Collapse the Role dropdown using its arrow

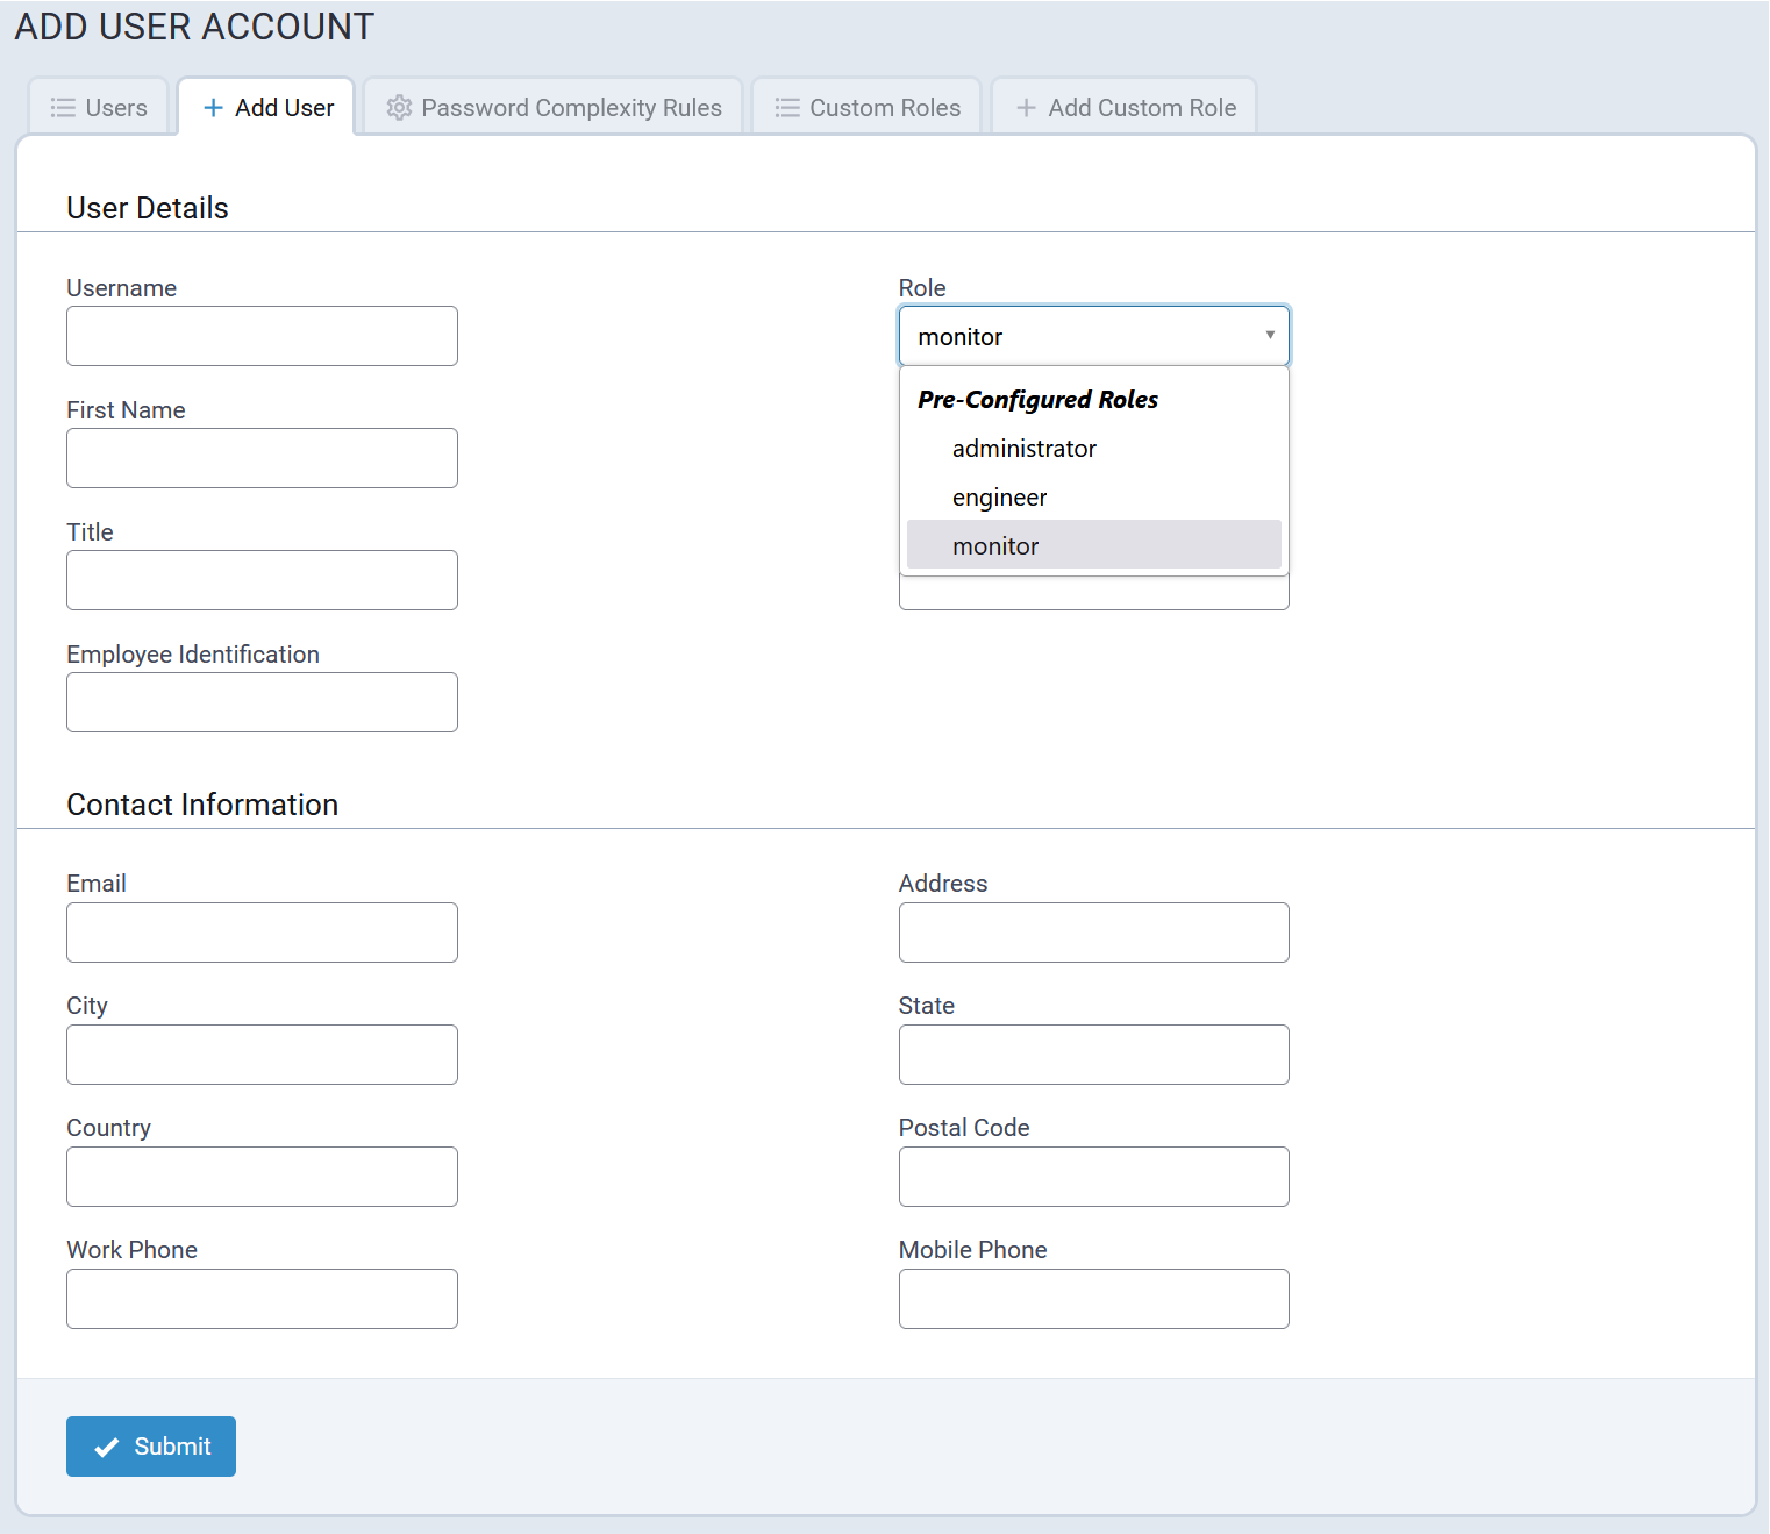click(1269, 335)
